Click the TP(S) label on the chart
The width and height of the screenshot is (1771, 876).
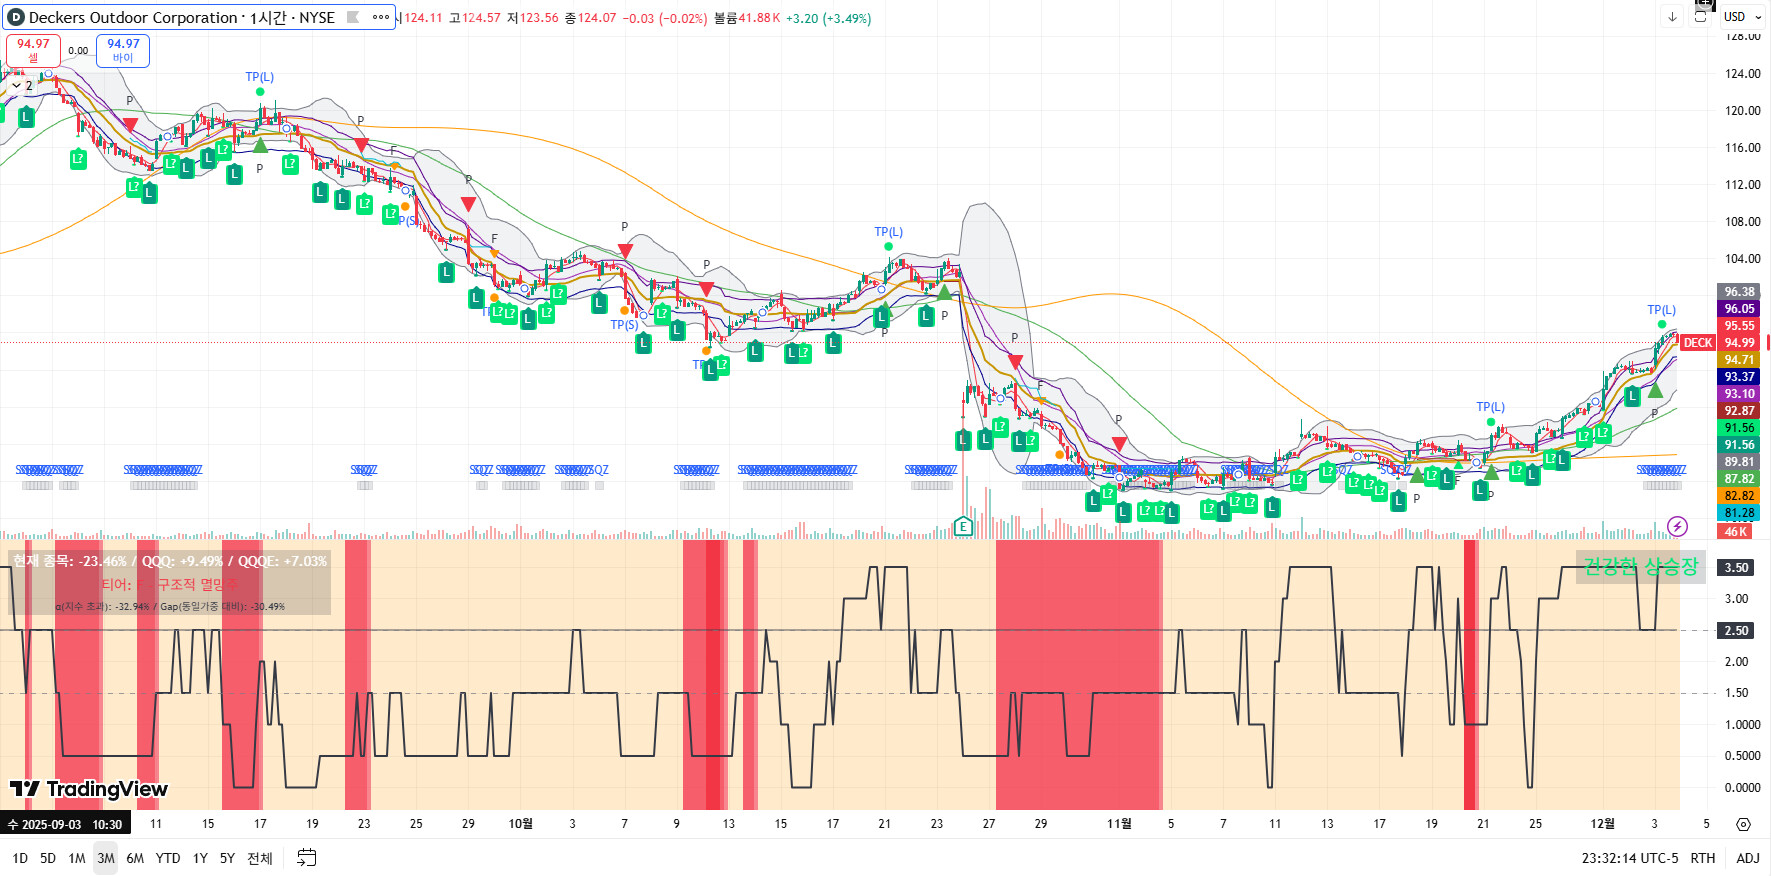pos(624,325)
